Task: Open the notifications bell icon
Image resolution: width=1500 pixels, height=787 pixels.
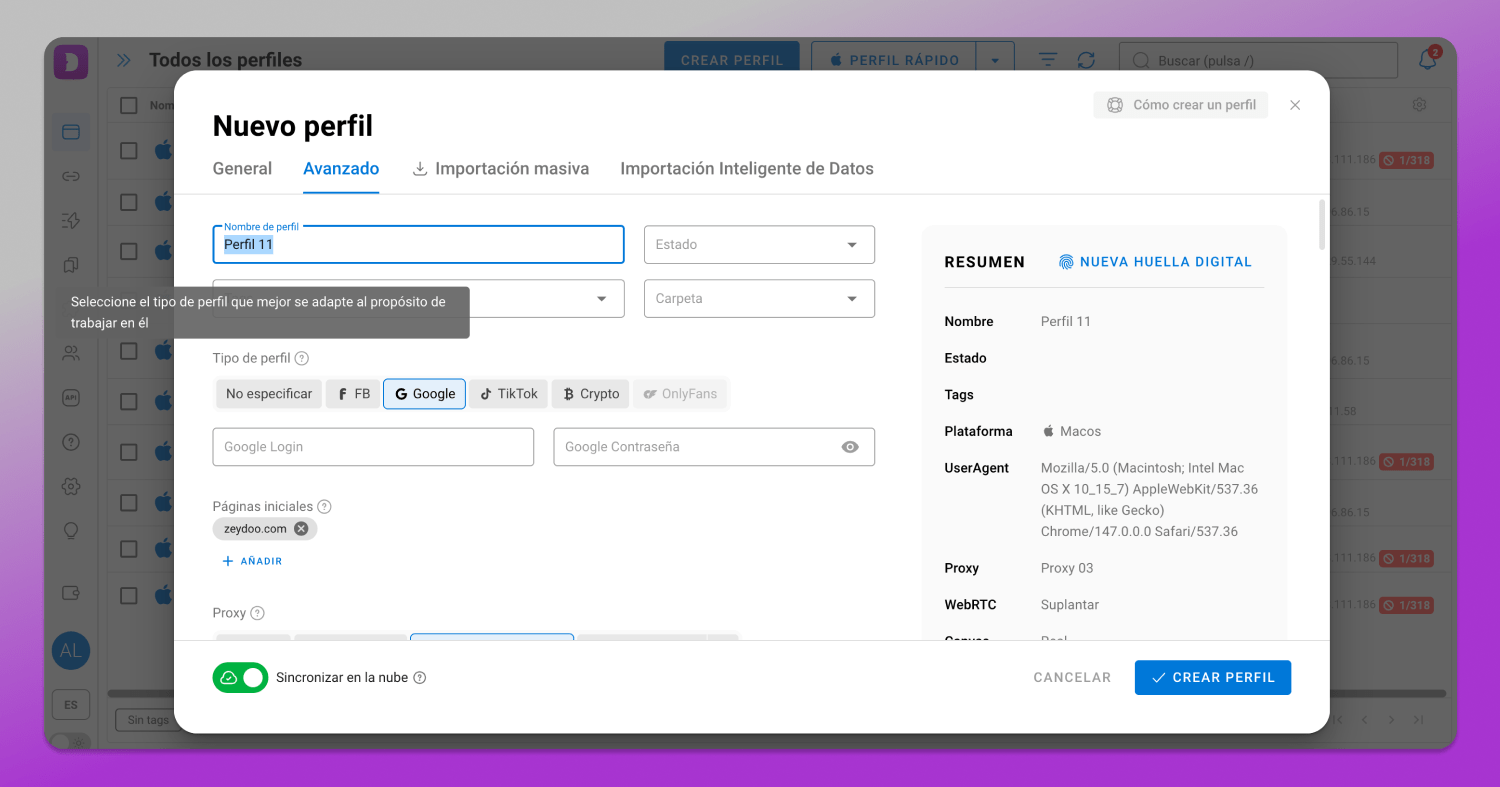Action: [1428, 60]
